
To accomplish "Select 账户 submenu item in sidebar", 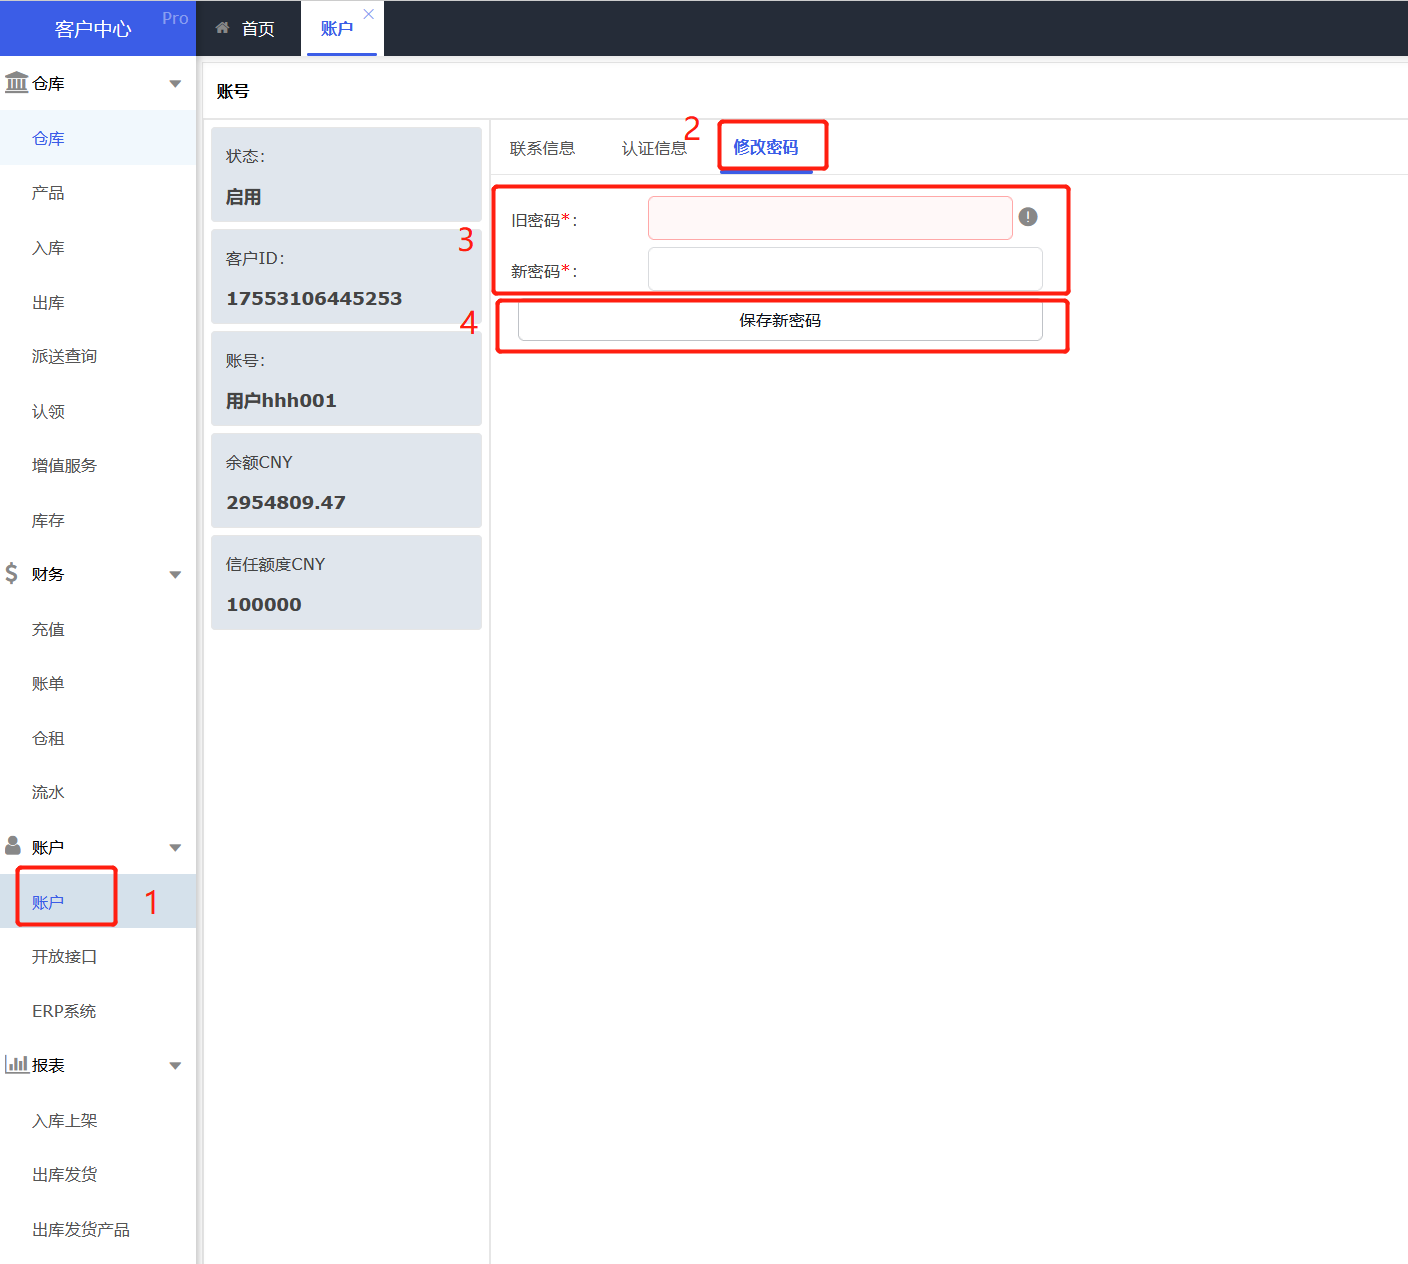I will tap(98, 902).
